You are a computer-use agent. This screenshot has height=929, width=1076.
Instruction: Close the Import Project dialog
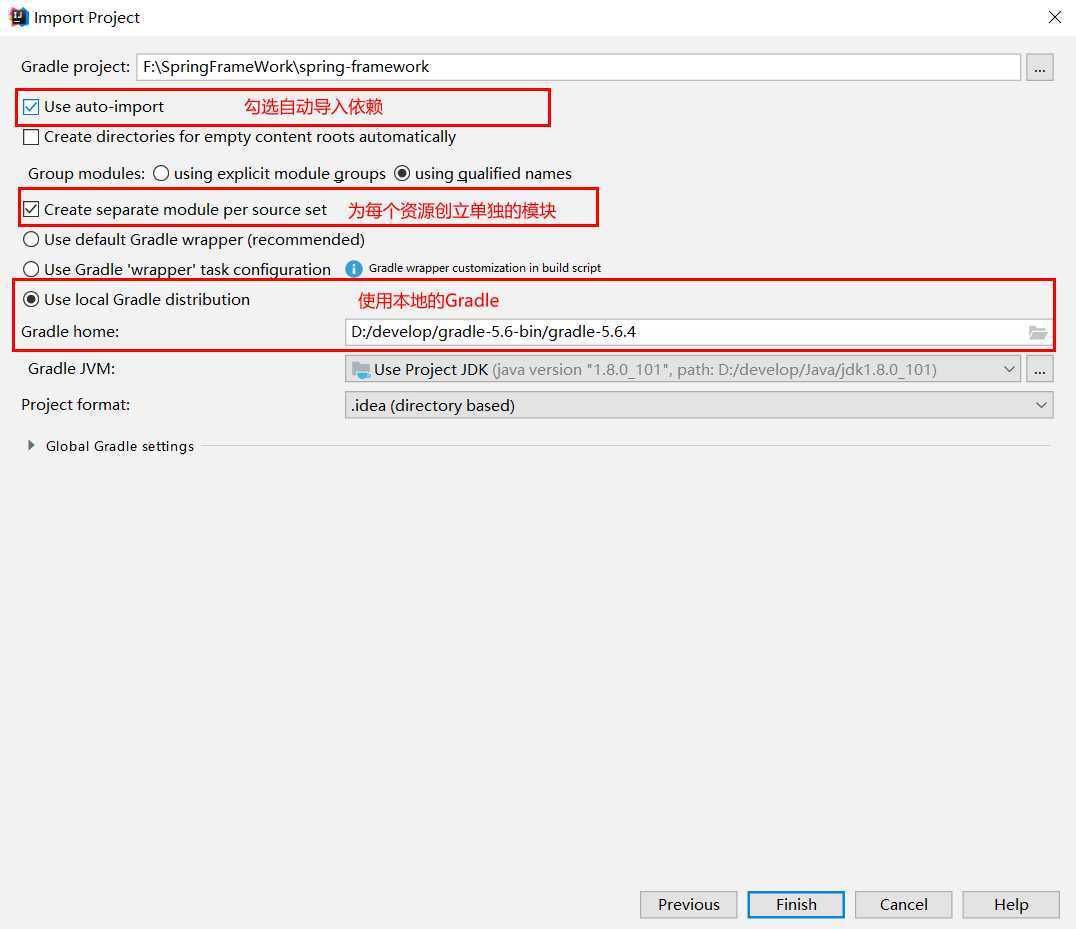tap(1055, 17)
